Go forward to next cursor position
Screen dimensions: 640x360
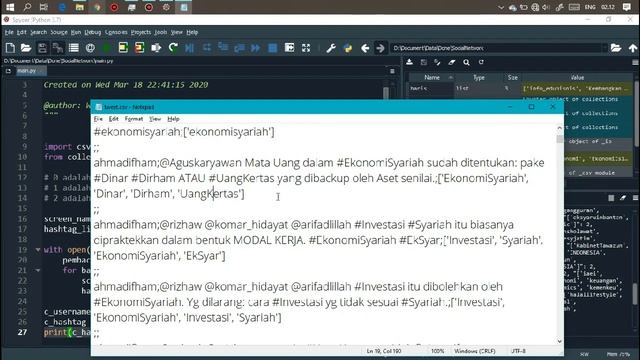[380, 48]
